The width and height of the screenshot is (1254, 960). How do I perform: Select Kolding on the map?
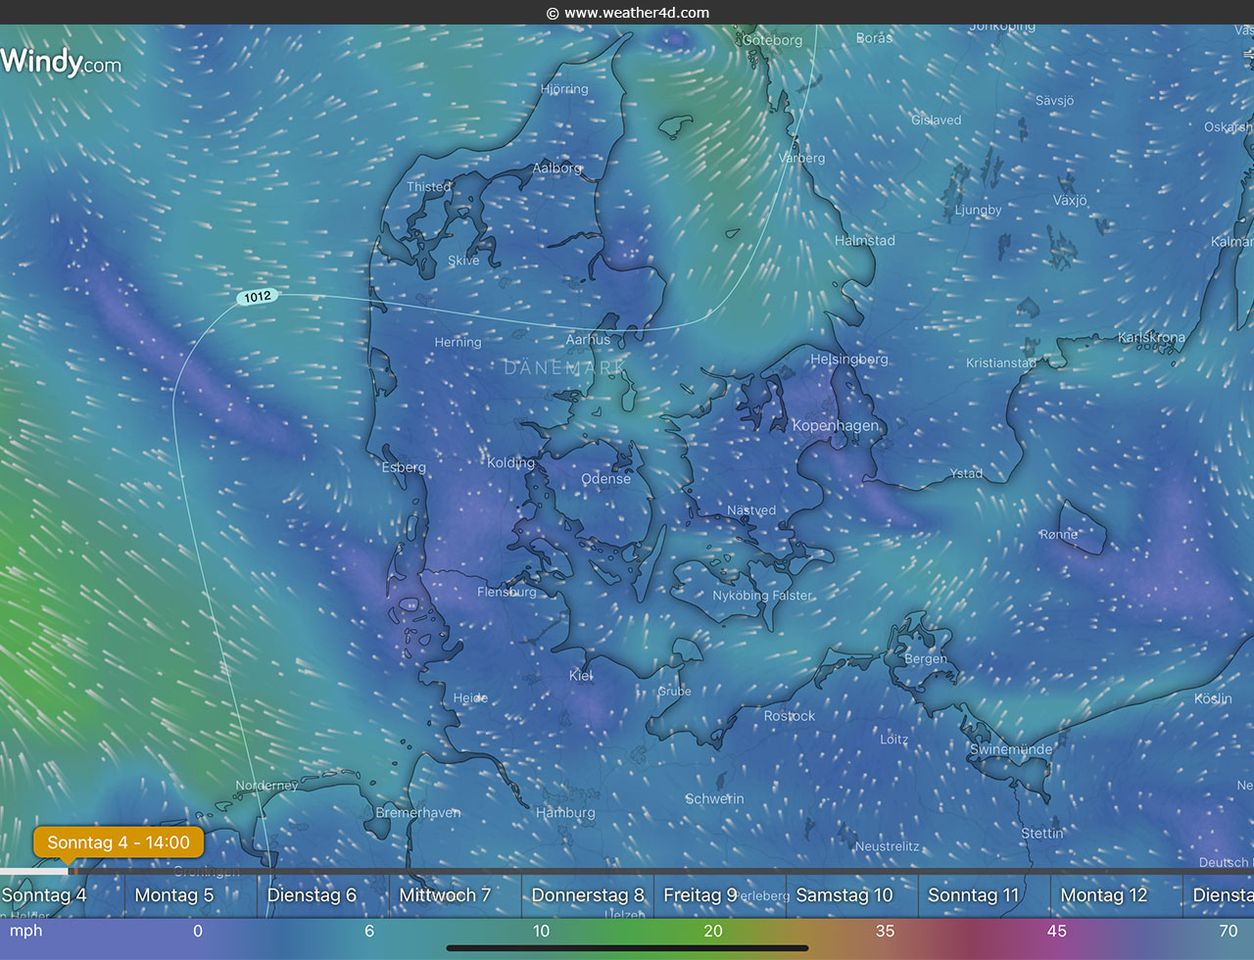tap(511, 462)
